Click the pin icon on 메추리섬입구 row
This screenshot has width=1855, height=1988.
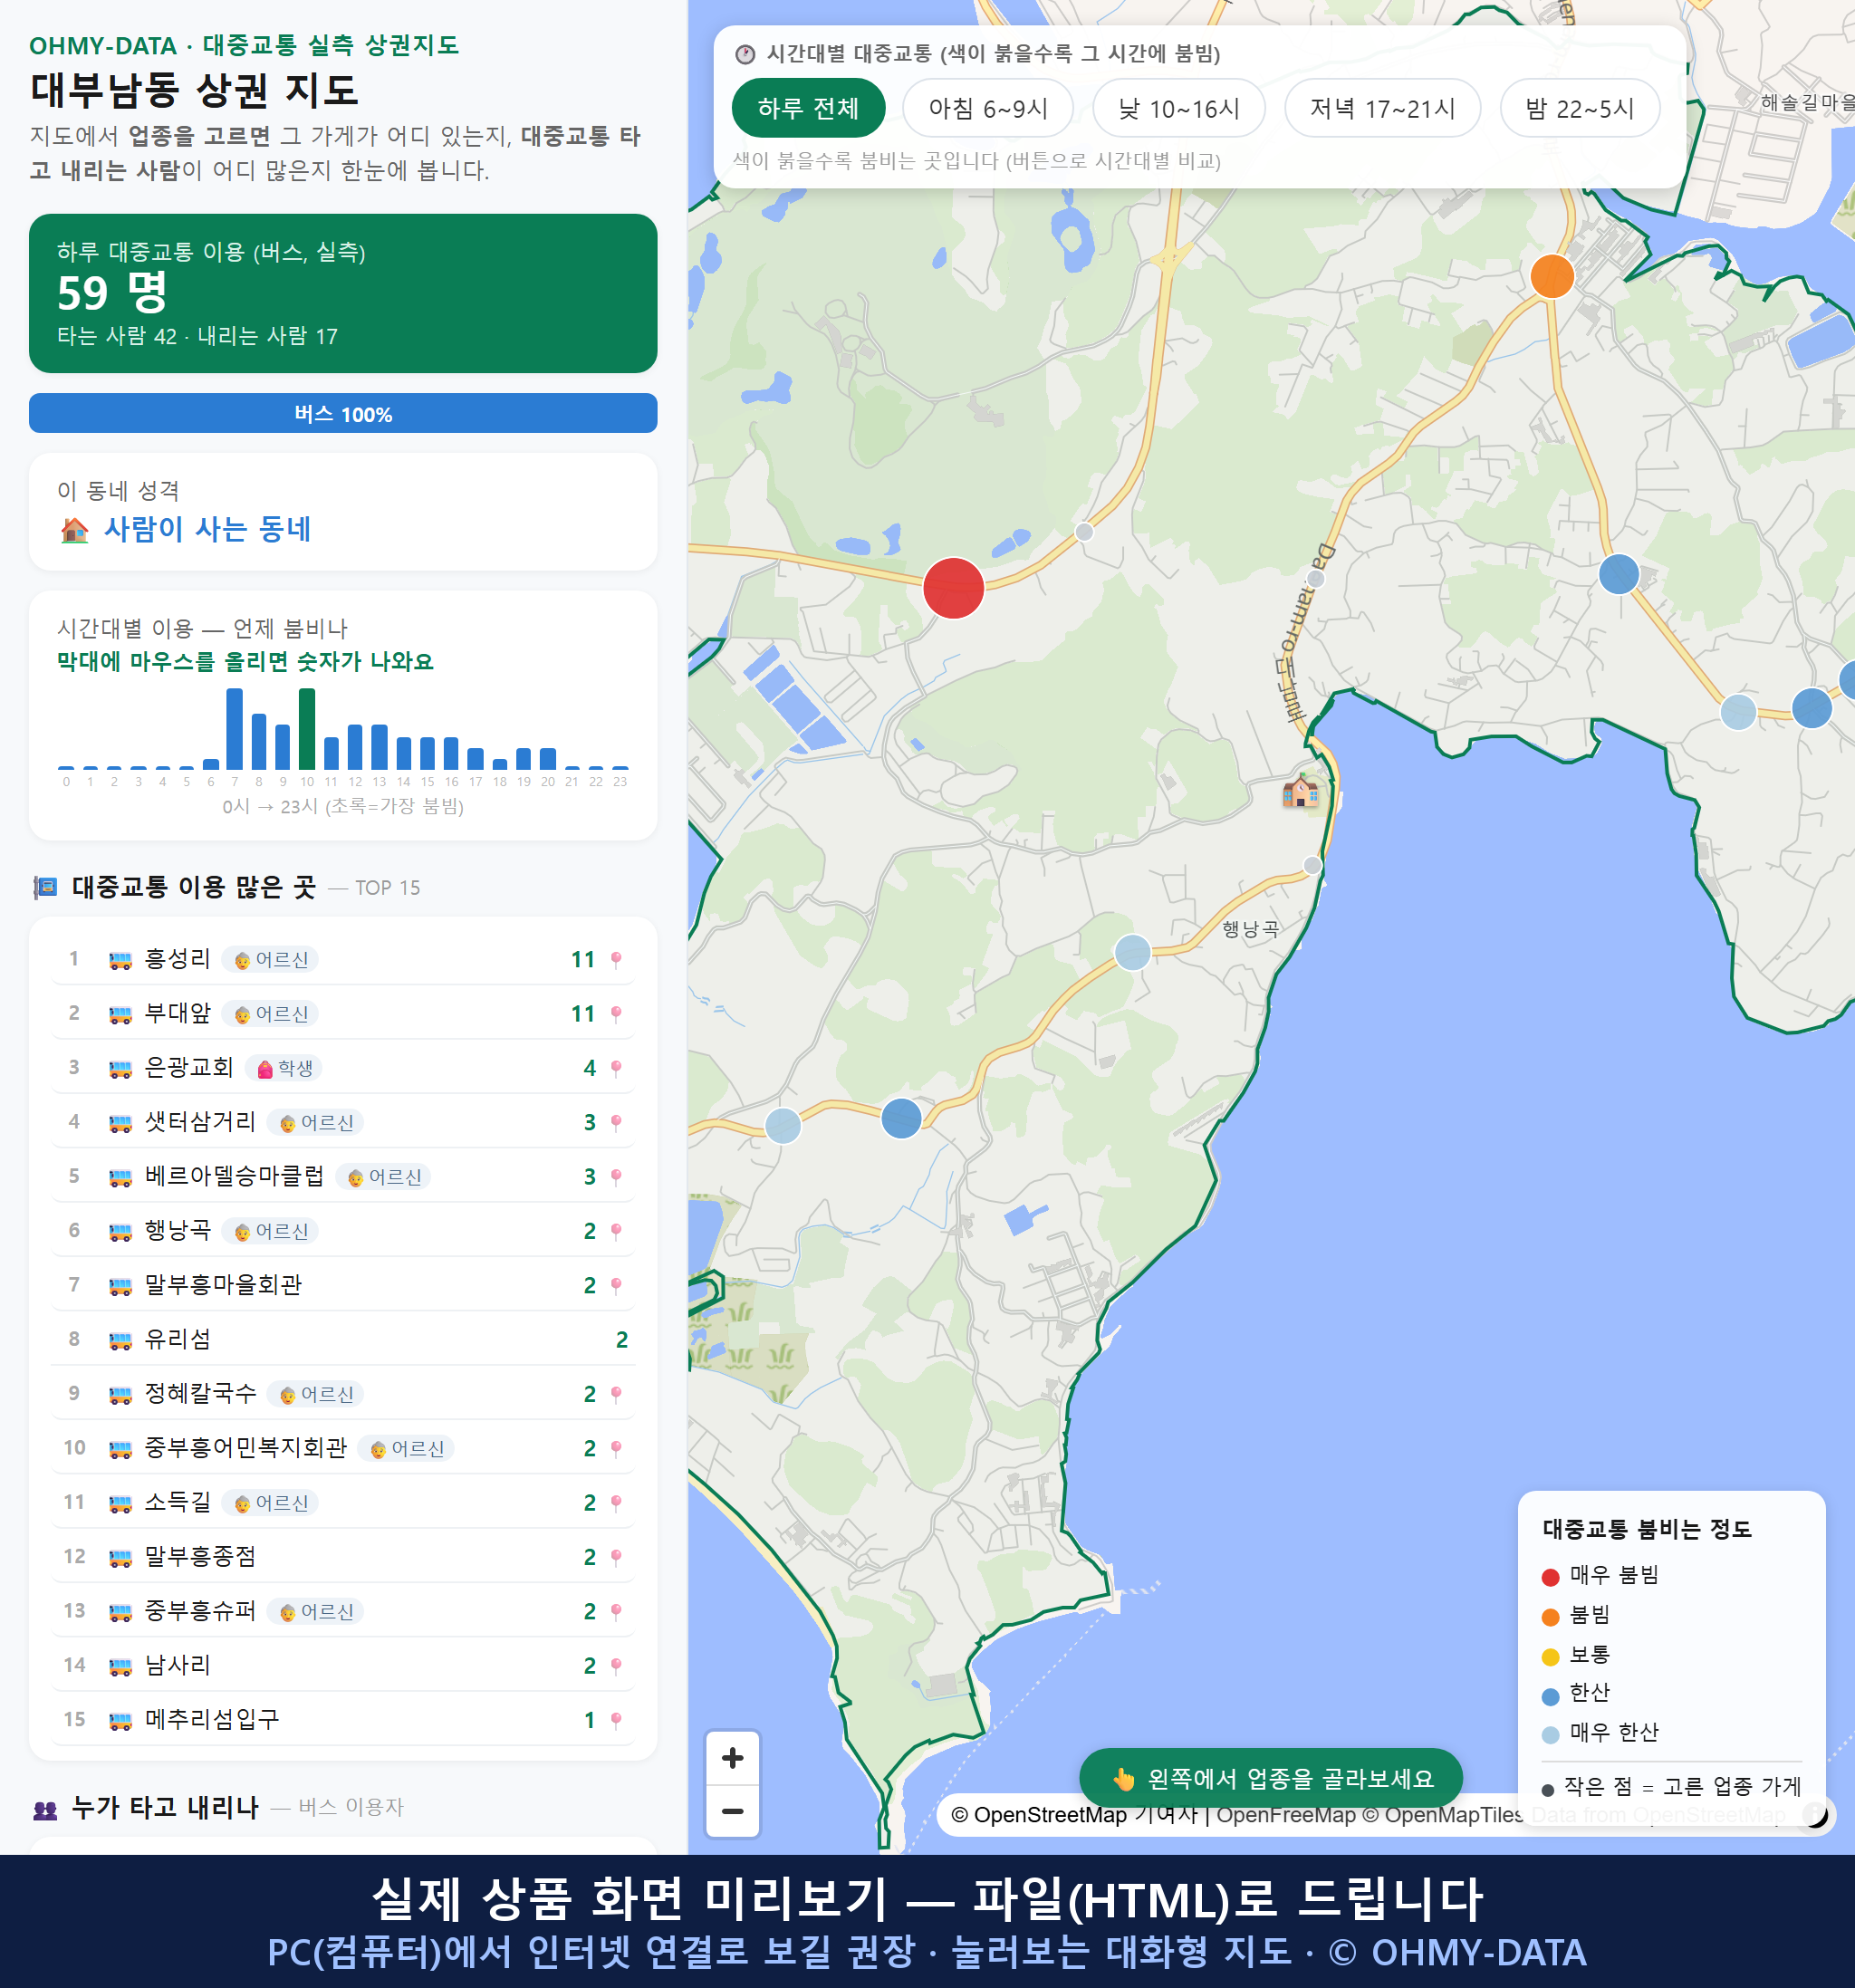coord(616,1720)
